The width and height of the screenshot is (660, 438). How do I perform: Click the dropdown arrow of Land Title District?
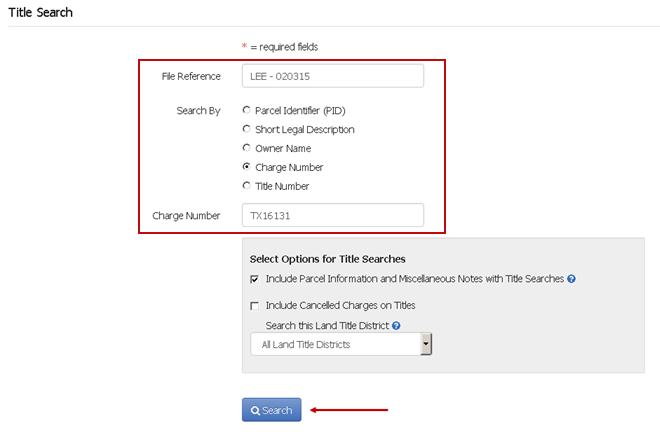pyautogui.click(x=426, y=344)
